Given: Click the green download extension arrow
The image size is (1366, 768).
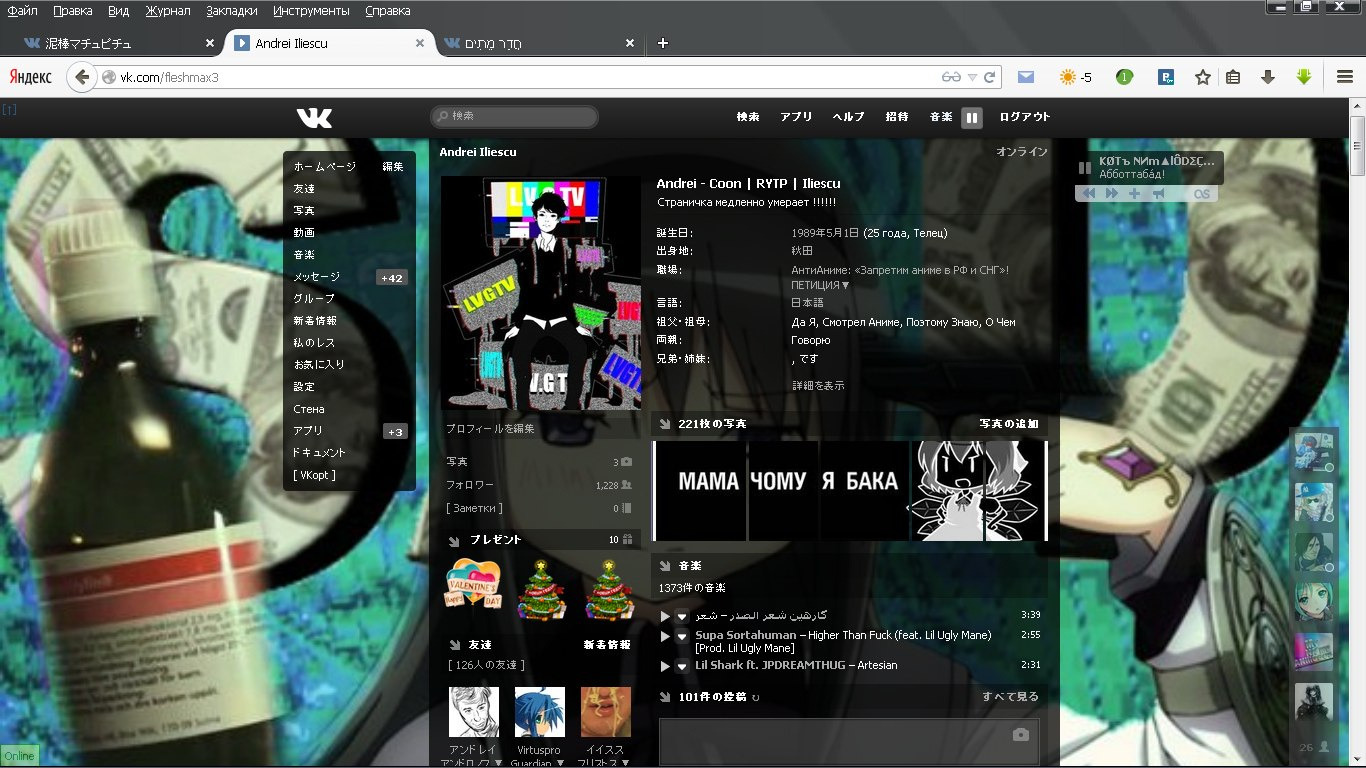Looking at the screenshot, I should [1303, 77].
